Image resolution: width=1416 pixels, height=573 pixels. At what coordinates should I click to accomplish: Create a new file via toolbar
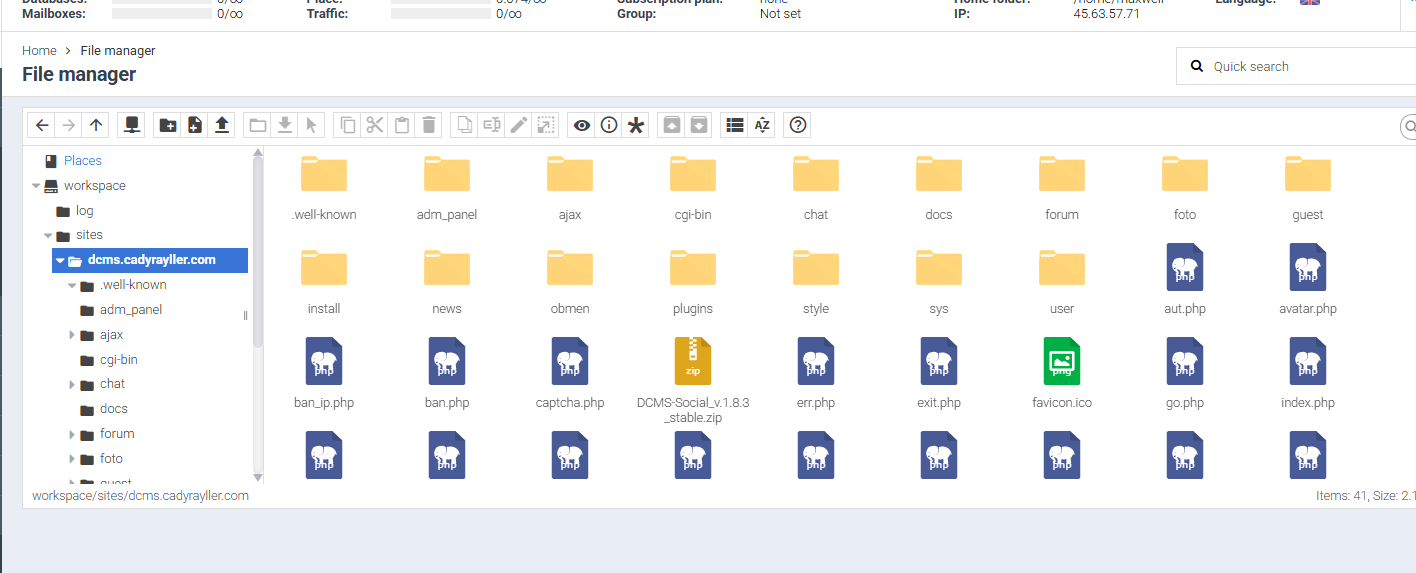(195, 125)
